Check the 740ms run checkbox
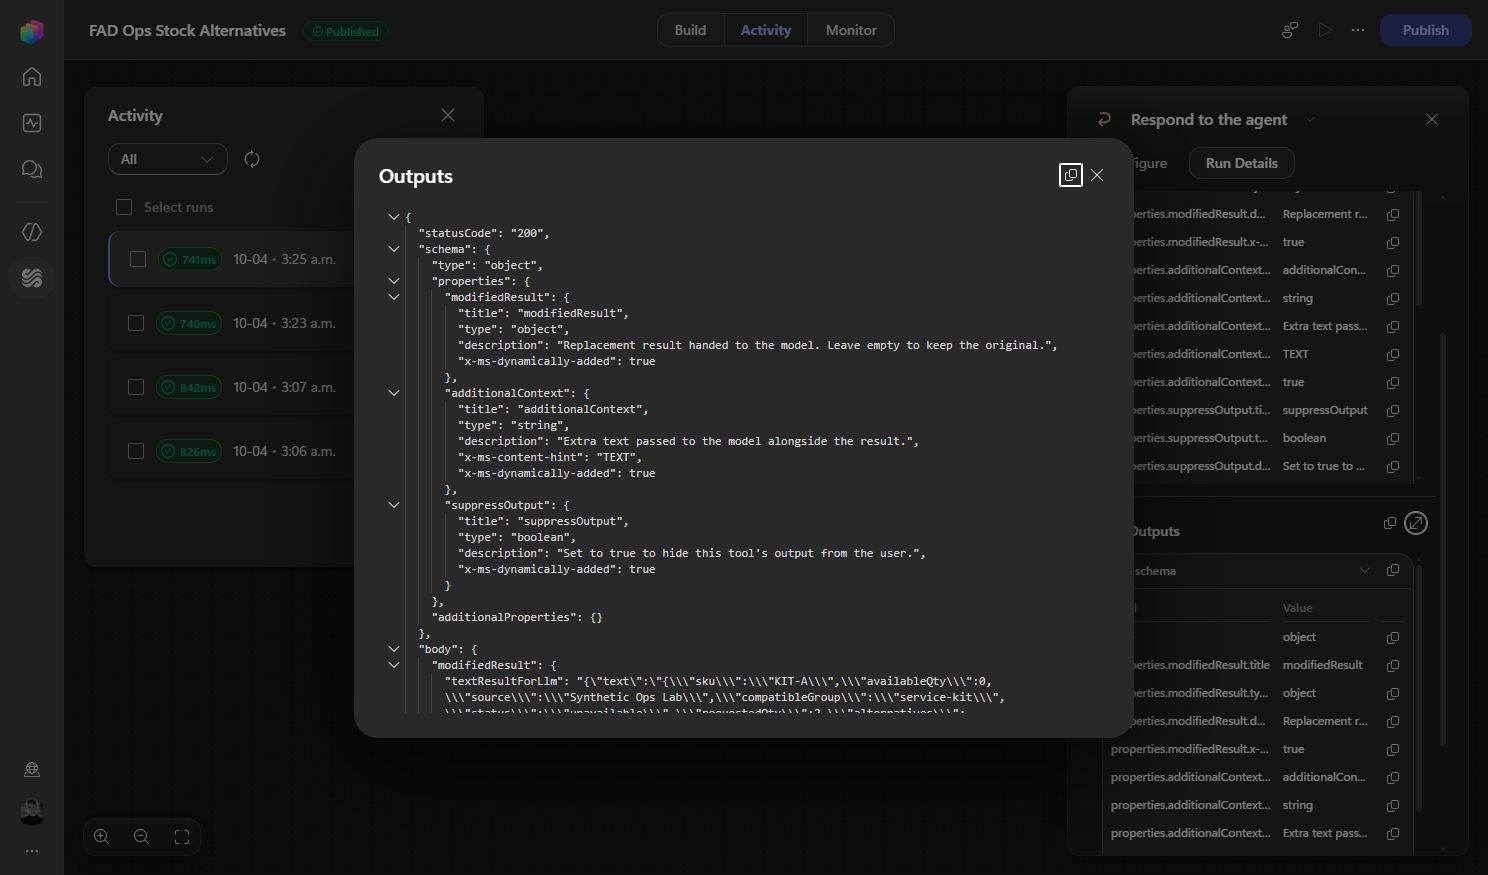 (137, 323)
